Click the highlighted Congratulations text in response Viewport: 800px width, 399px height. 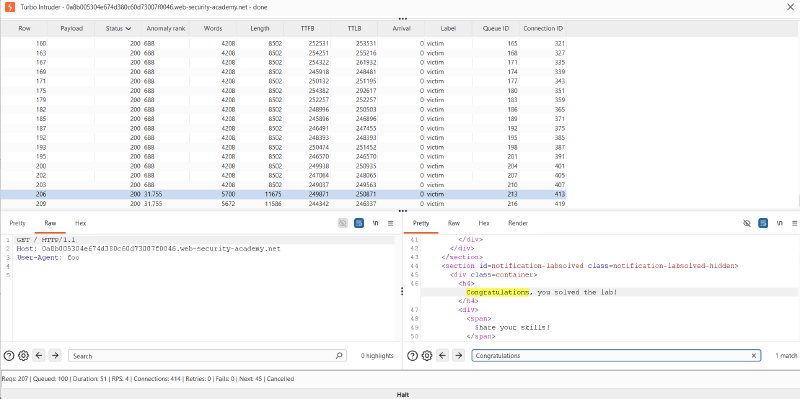497,292
